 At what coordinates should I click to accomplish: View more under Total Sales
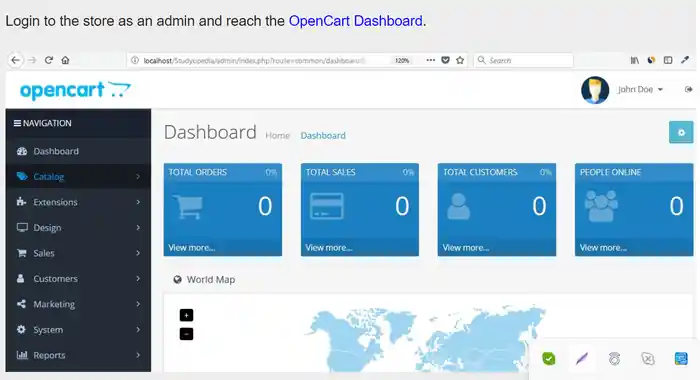coord(329,247)
